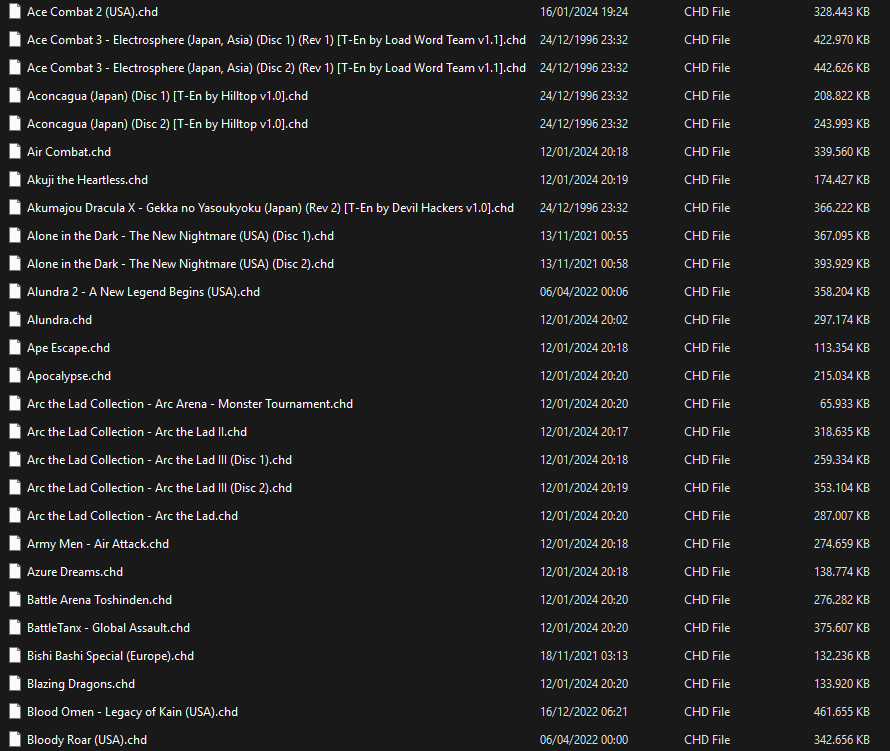Click the file icon beside Air Combat.chd
Viewport: 890px width, 751px height.
click(15, 152)
